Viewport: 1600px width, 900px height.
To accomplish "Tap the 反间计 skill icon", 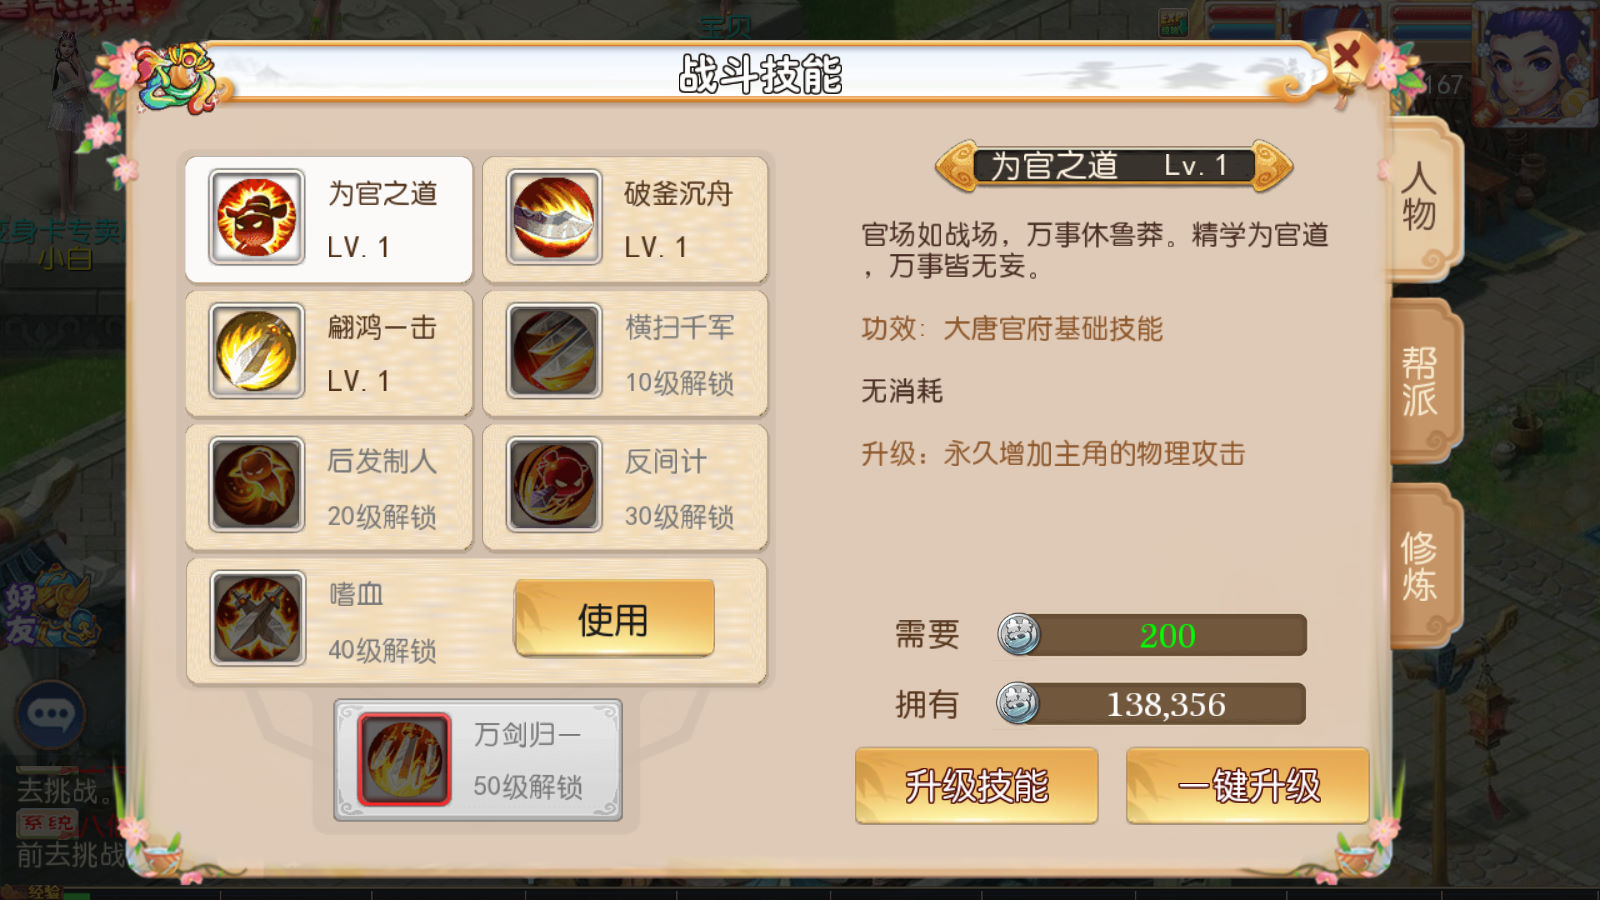I will 554,485.
